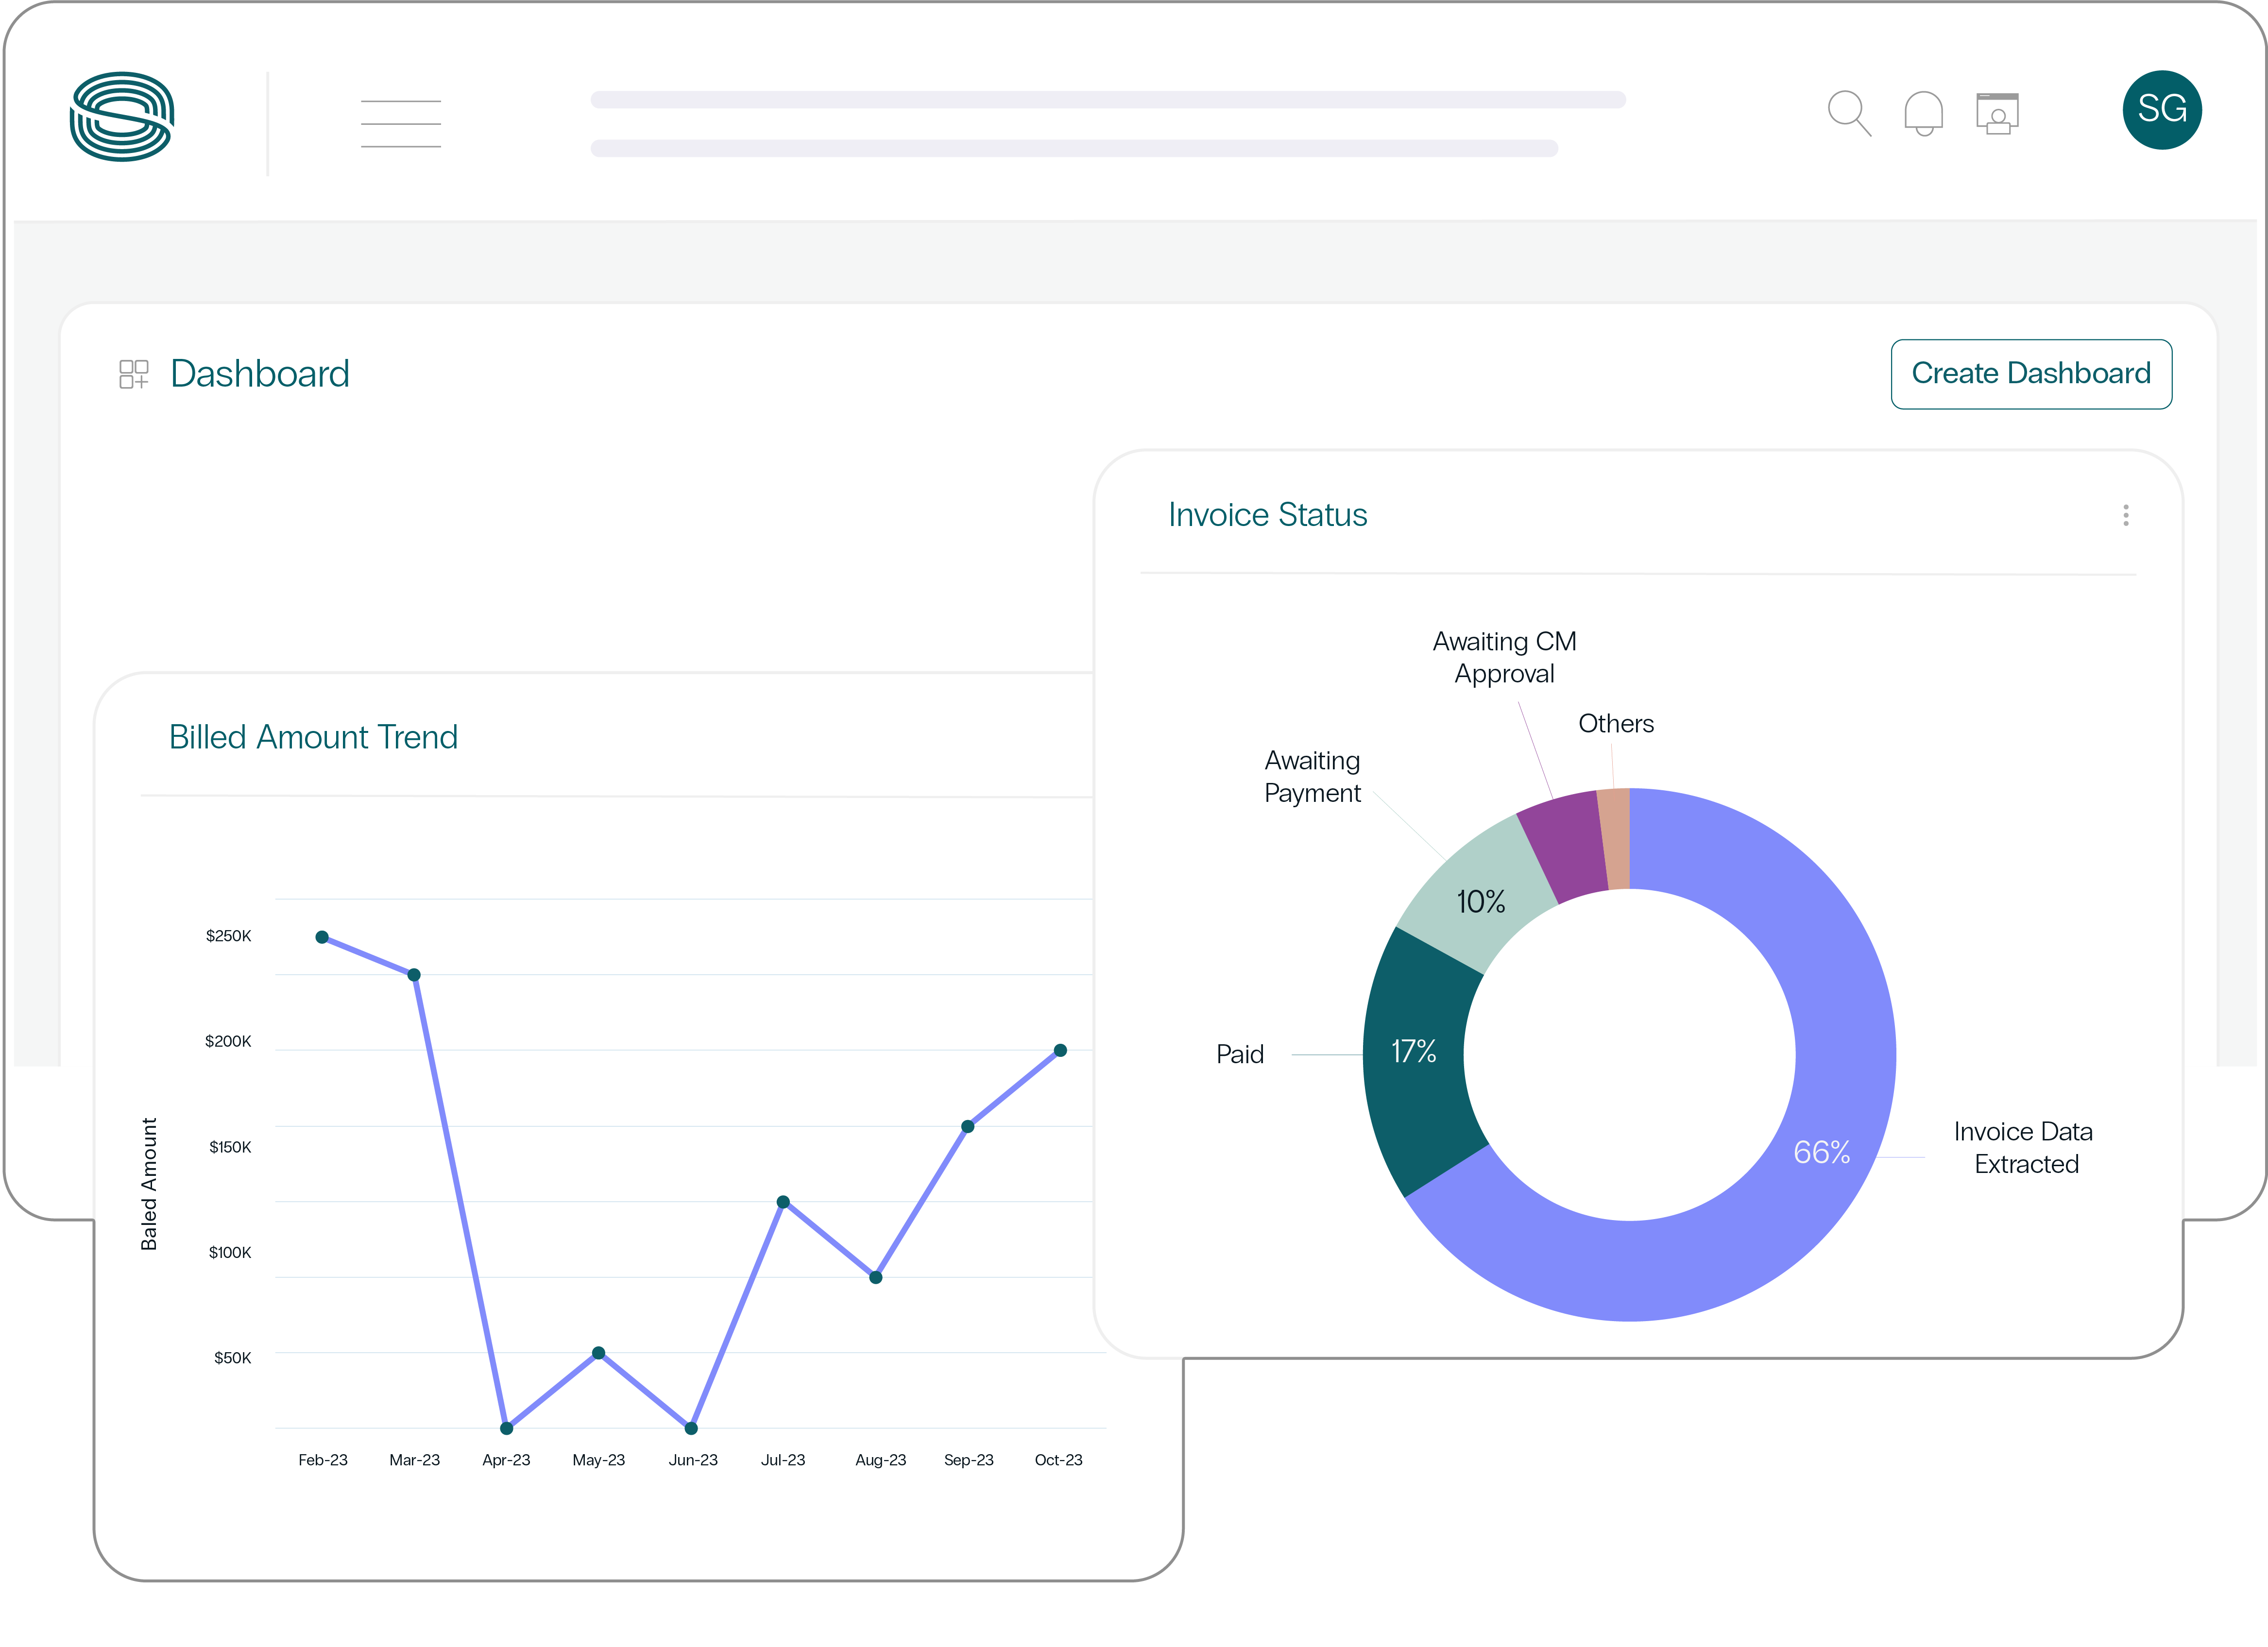
Task: Click the Oct-23 data point
Action: click(x=1061, y=1051)
